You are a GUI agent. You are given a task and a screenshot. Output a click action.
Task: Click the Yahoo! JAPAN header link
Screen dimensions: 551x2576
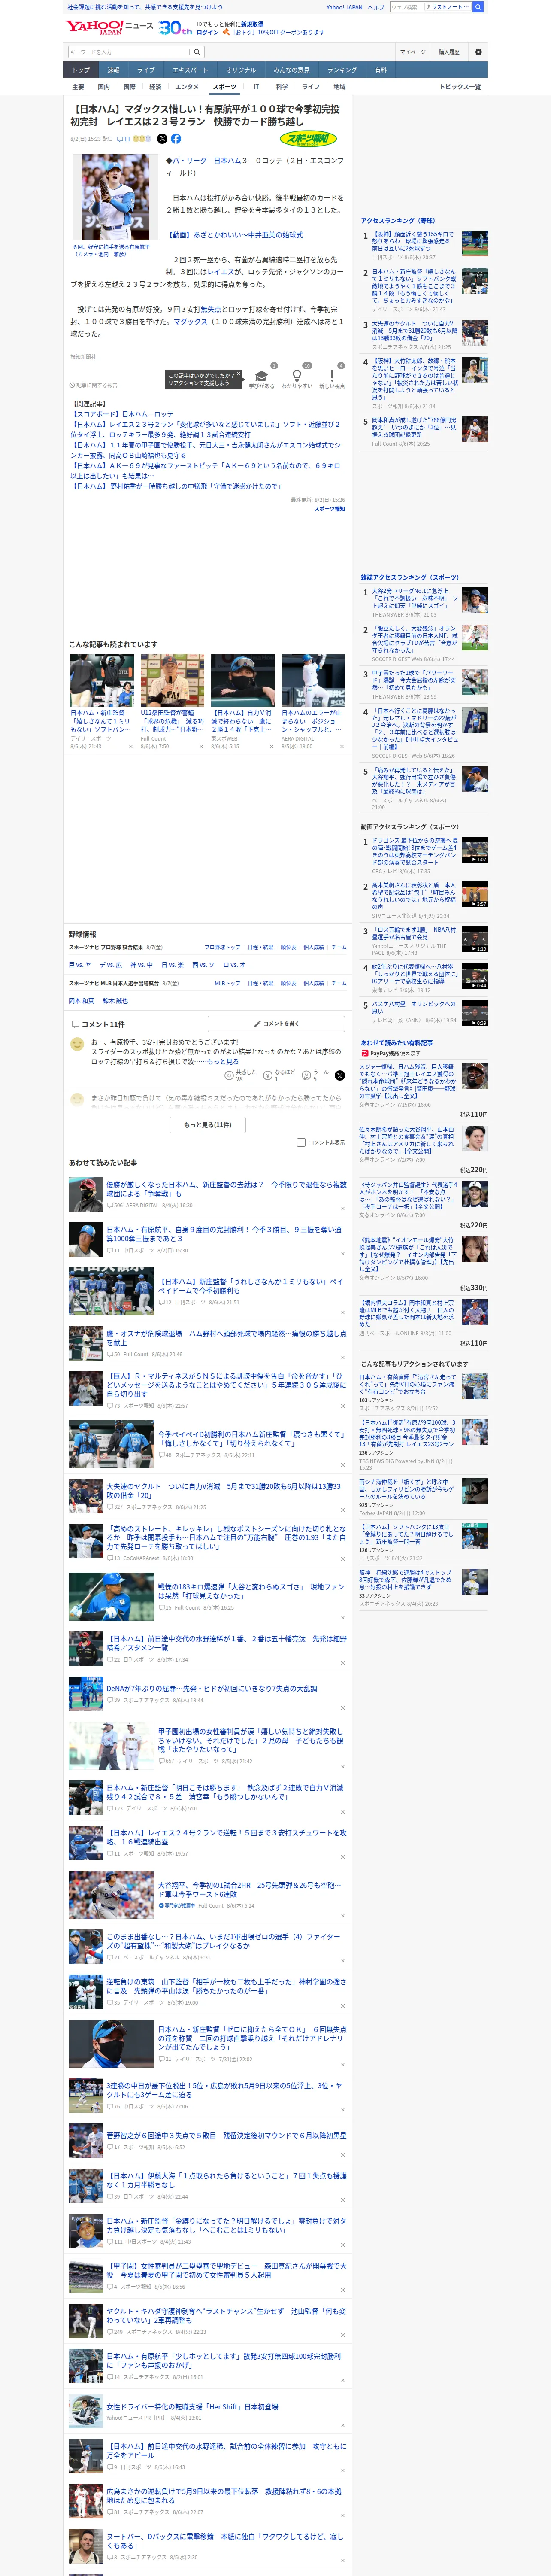click(344, 7)
